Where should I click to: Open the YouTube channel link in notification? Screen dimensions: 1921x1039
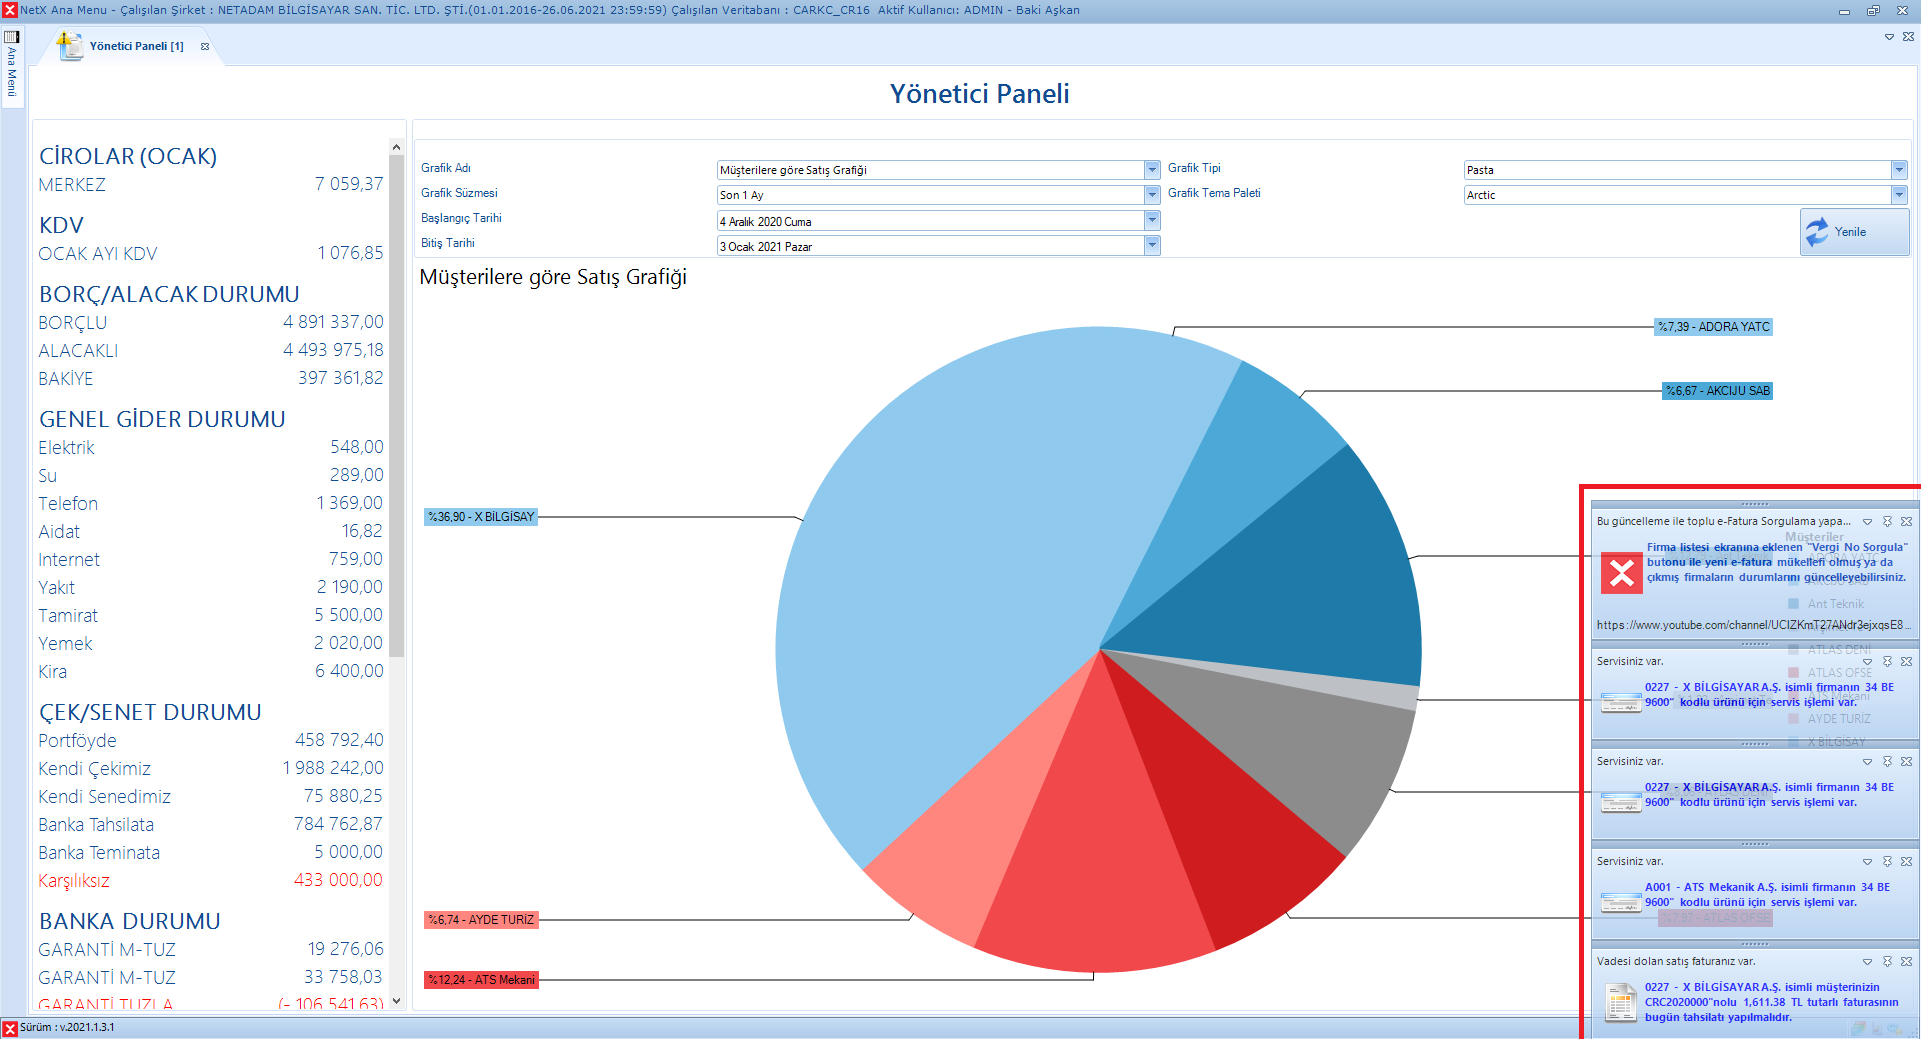[x=1752, y=625]
